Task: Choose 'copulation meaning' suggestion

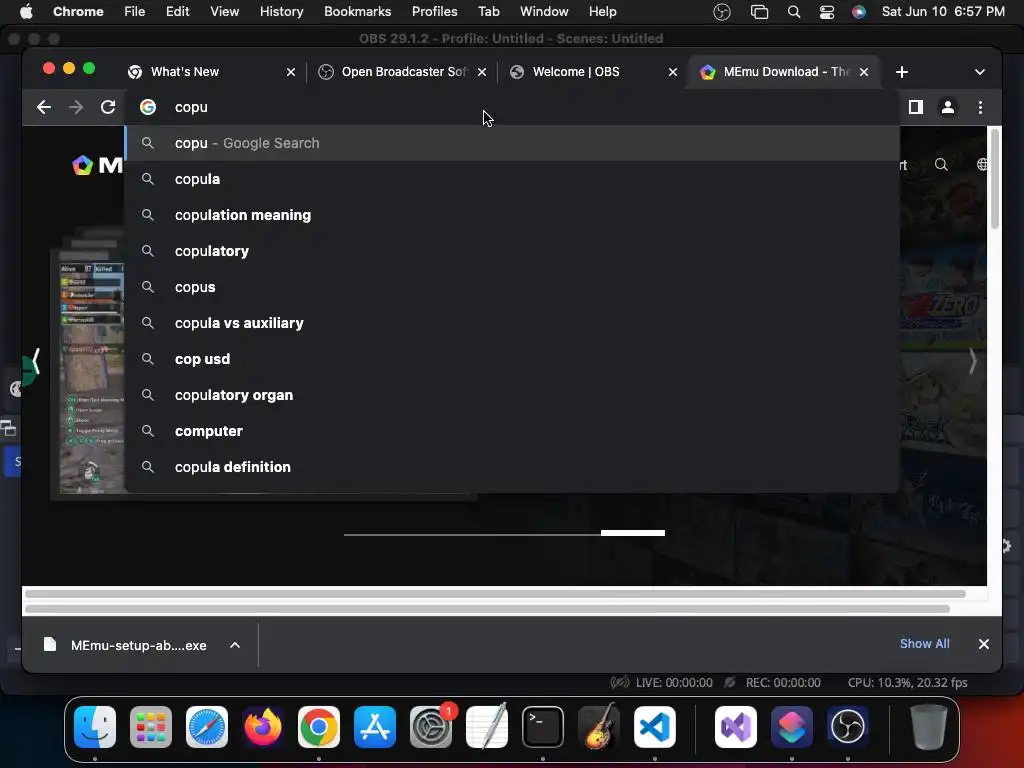Action: [512, 215]
